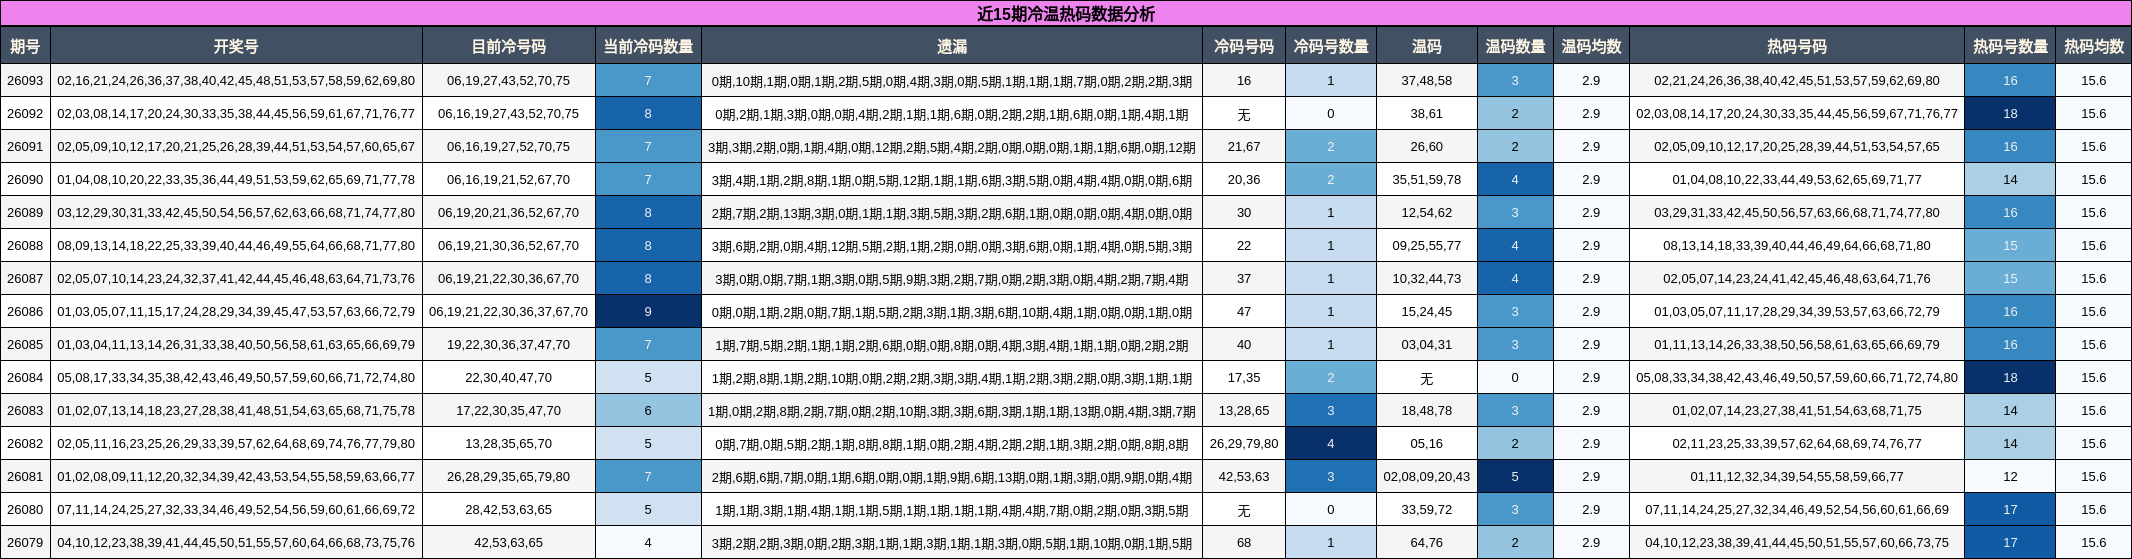Click 热码号数量 value 12 in row 26081

coord(2010,477)
